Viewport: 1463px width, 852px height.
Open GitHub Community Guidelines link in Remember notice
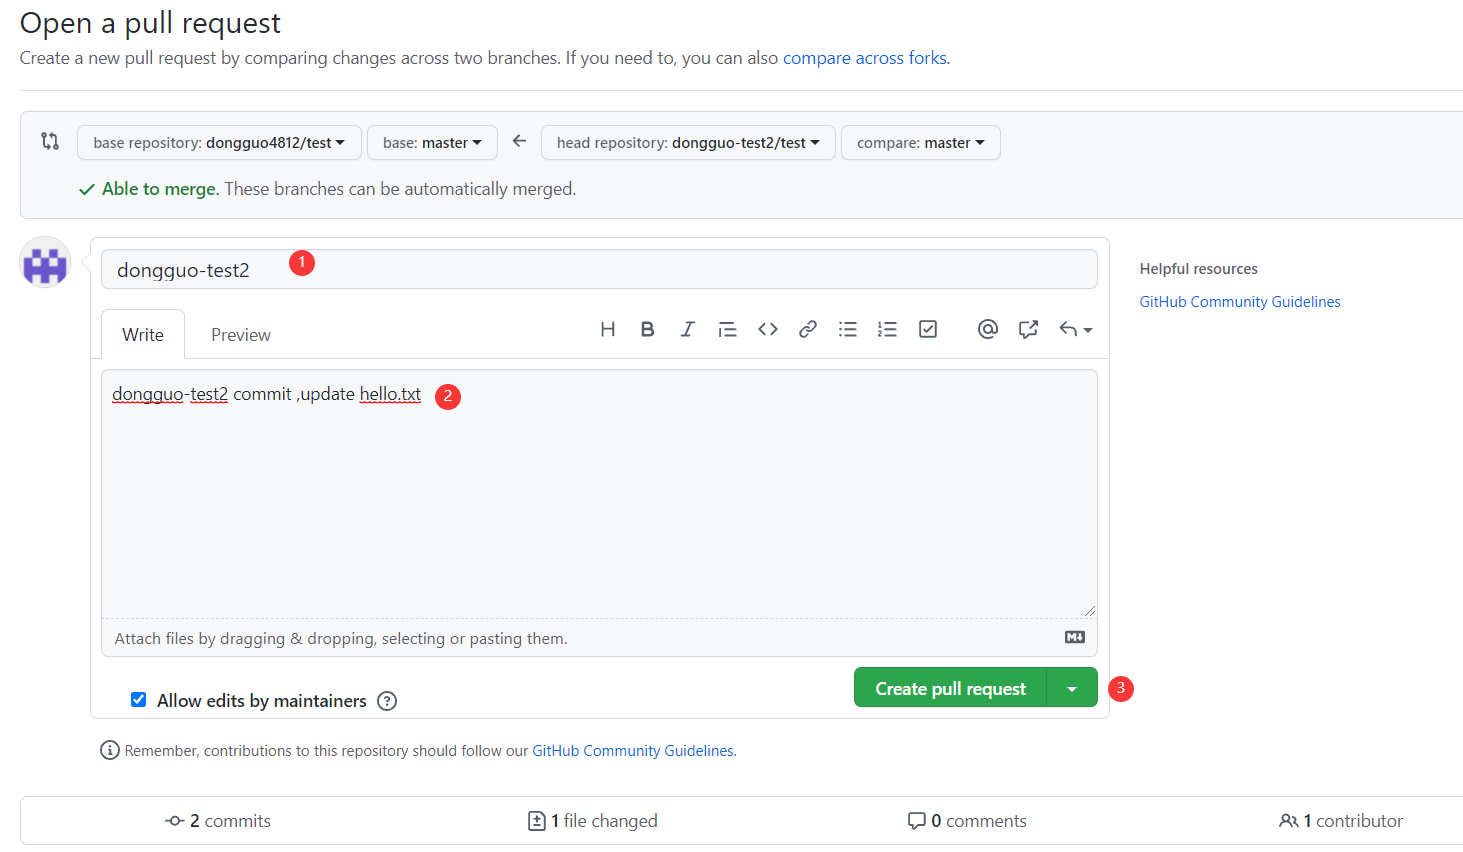click(x=633, y=750)
